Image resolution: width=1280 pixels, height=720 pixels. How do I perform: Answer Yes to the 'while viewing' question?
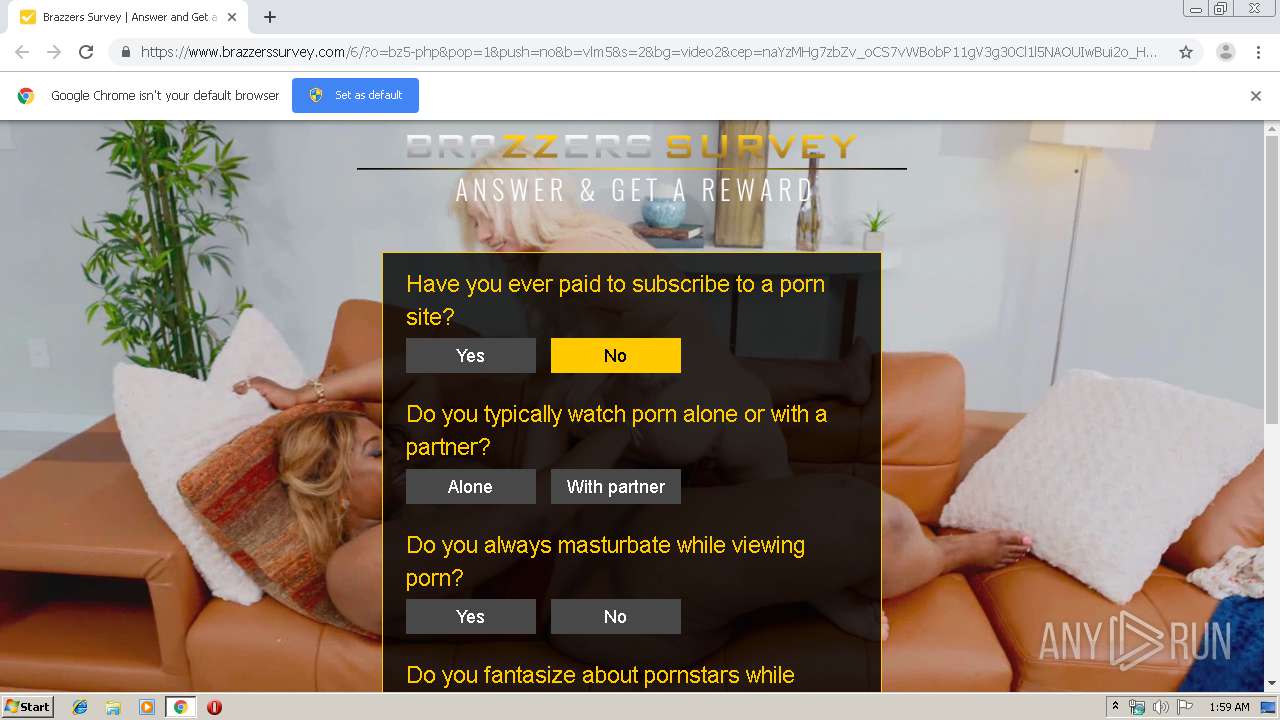click(471, 617)
